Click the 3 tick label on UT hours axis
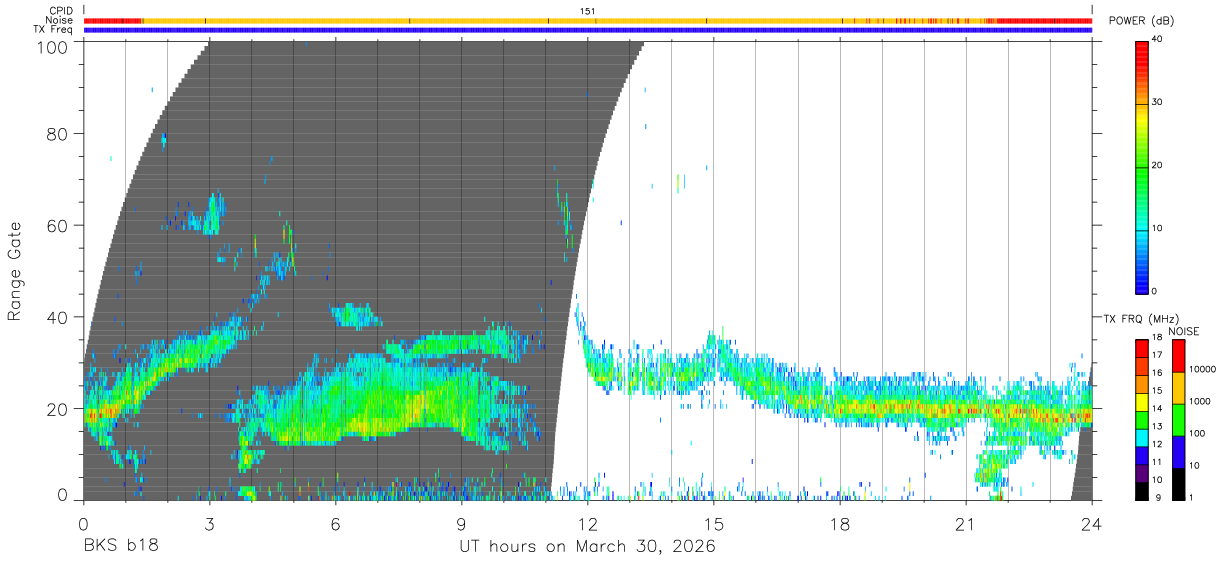1228x567 pixels. tap(210, 523)
